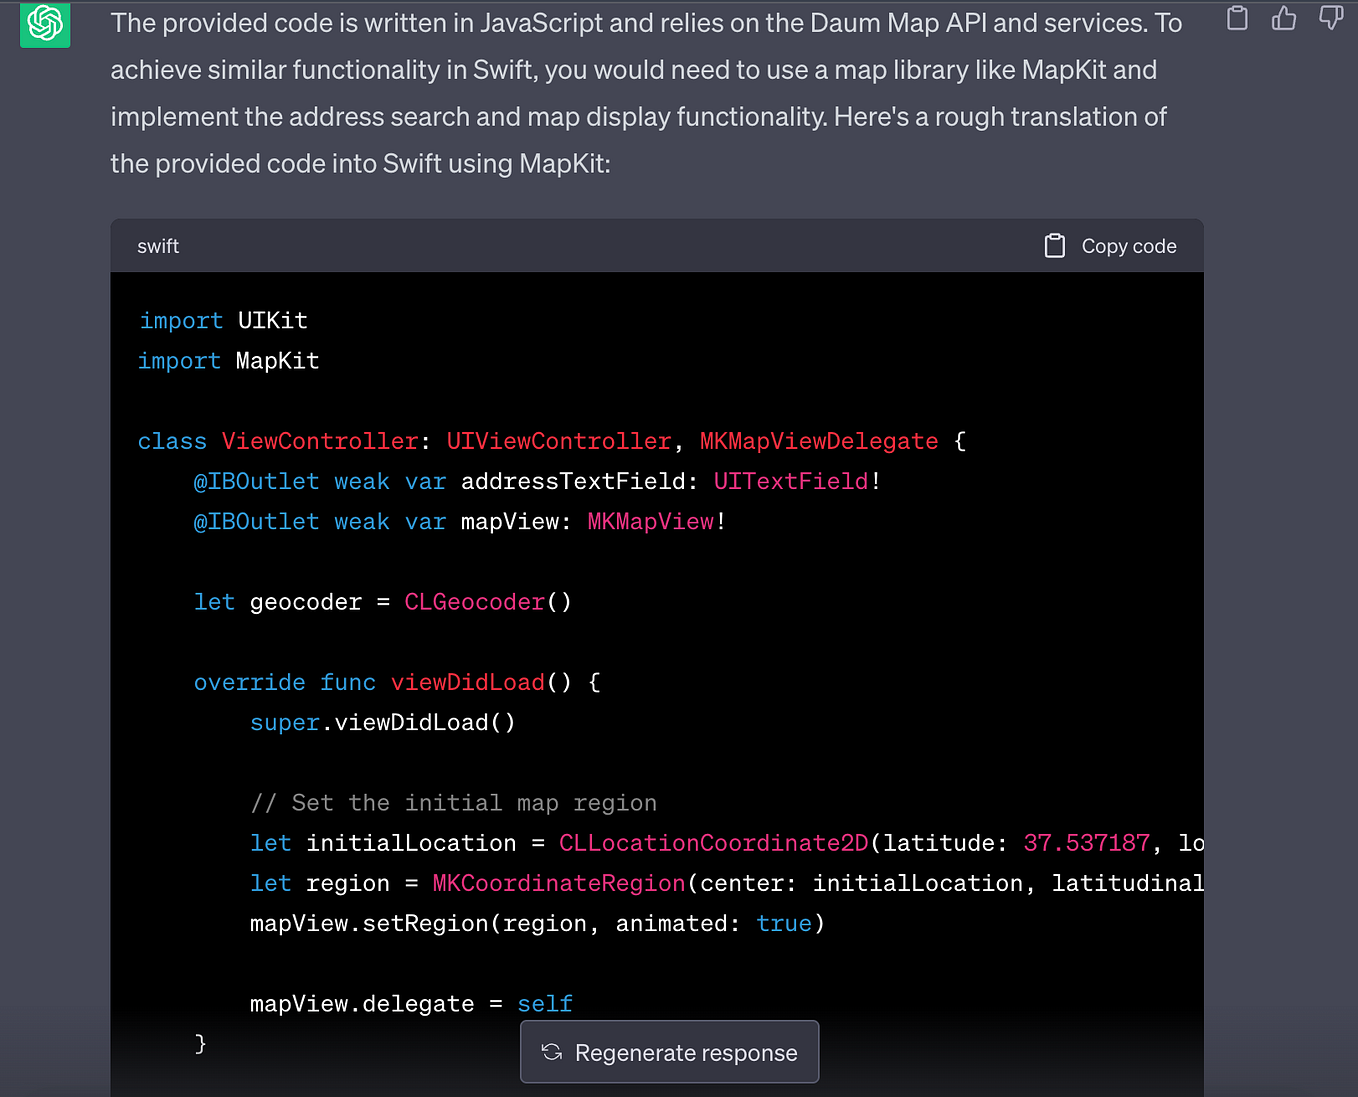Click the import MapKit statement

pos(228,360)
